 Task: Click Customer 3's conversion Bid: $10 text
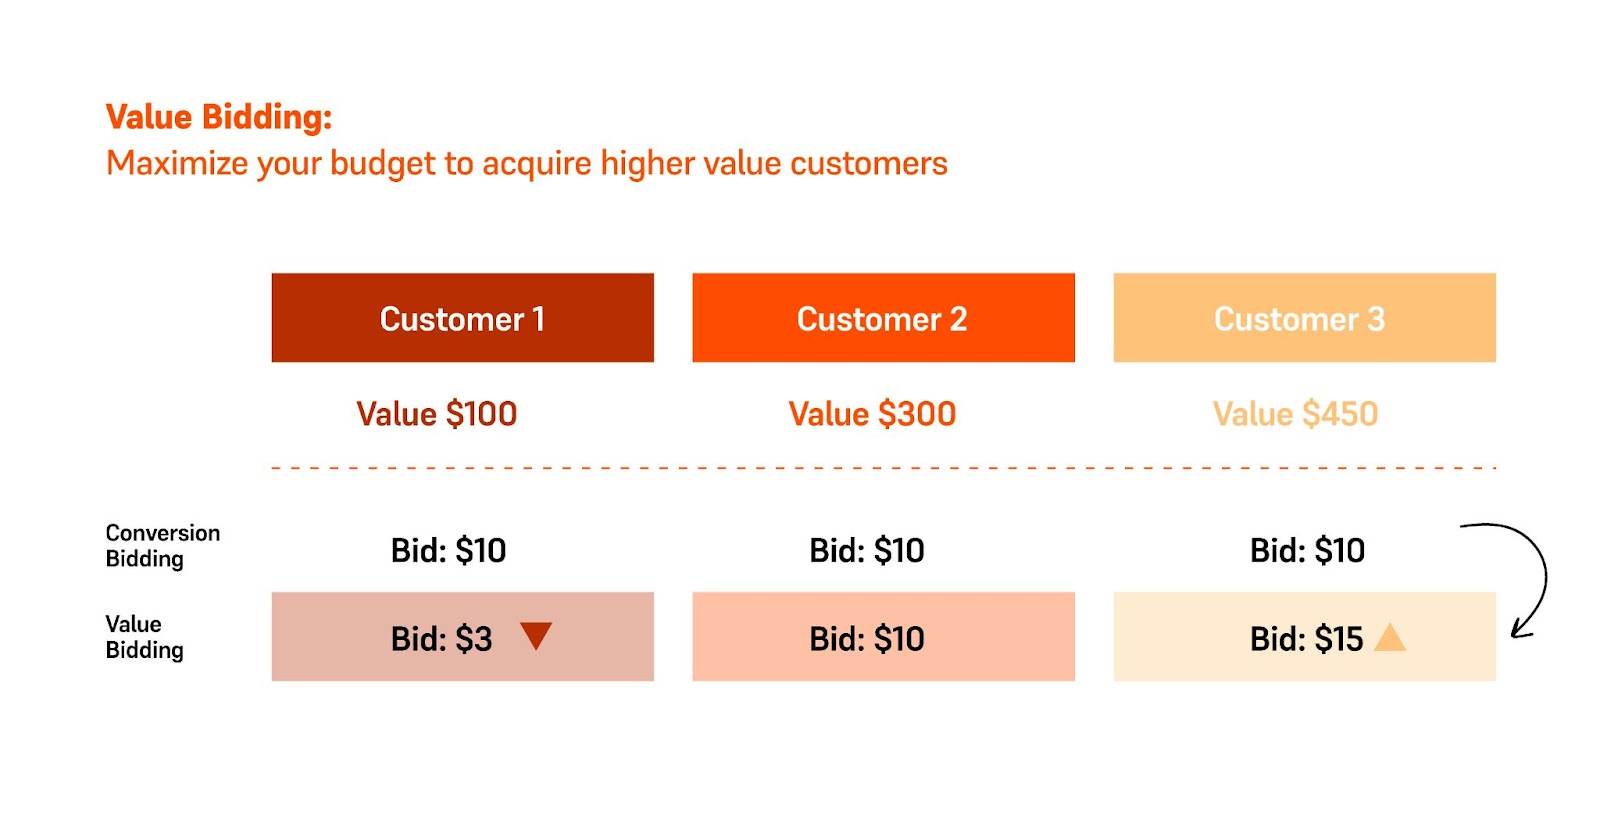1307,550
